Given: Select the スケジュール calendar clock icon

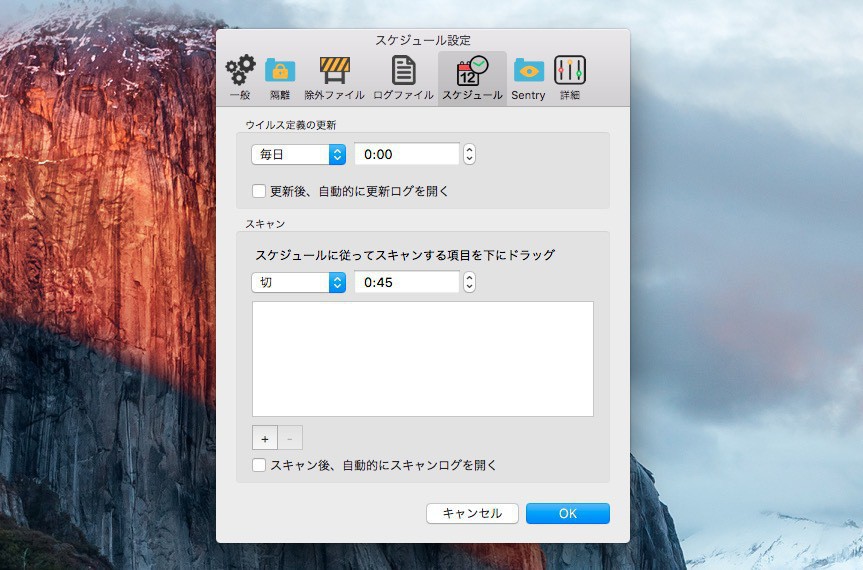Looking at the screenshot, I should pyautogui.click(x=472, y=71).
